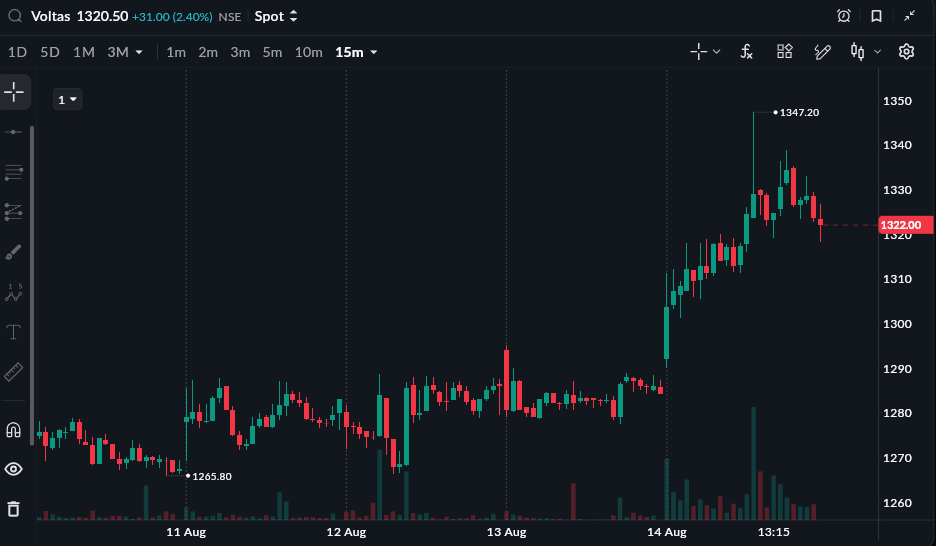Bookmark Voltas to watchlist

point(876,16)
